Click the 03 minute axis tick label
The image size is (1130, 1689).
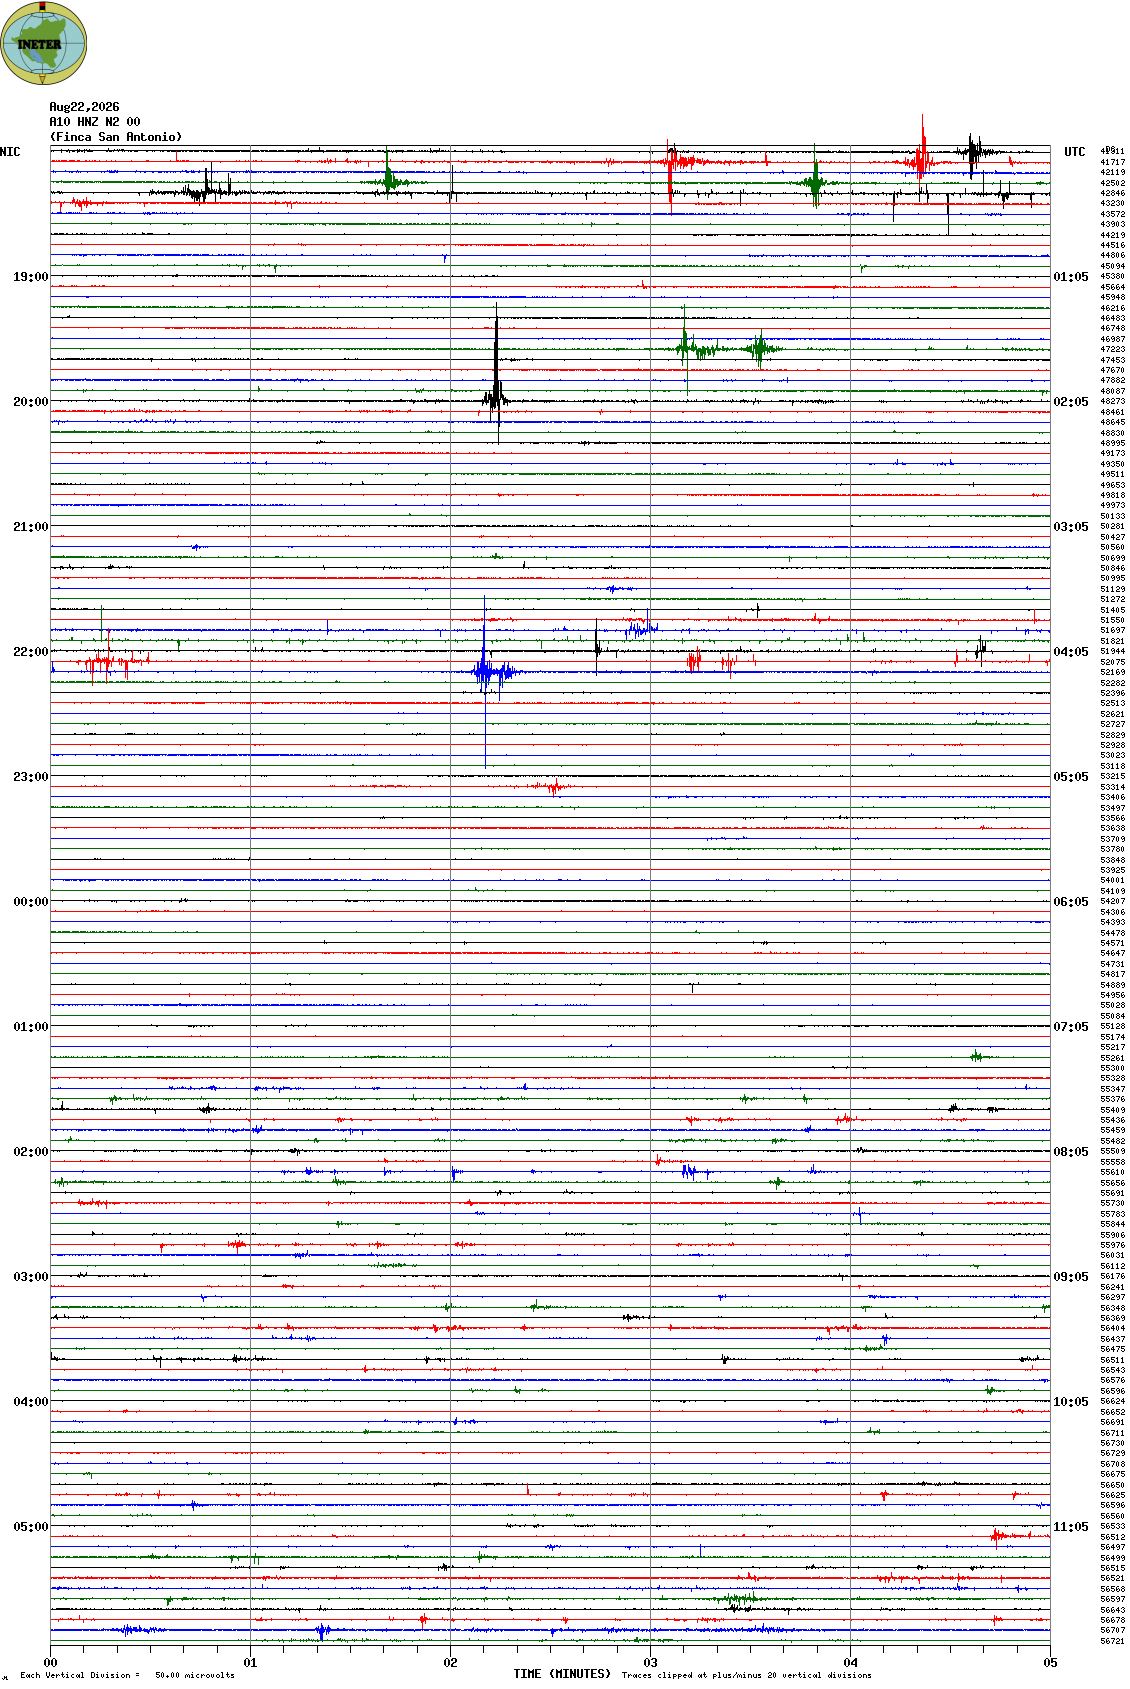650,1663
